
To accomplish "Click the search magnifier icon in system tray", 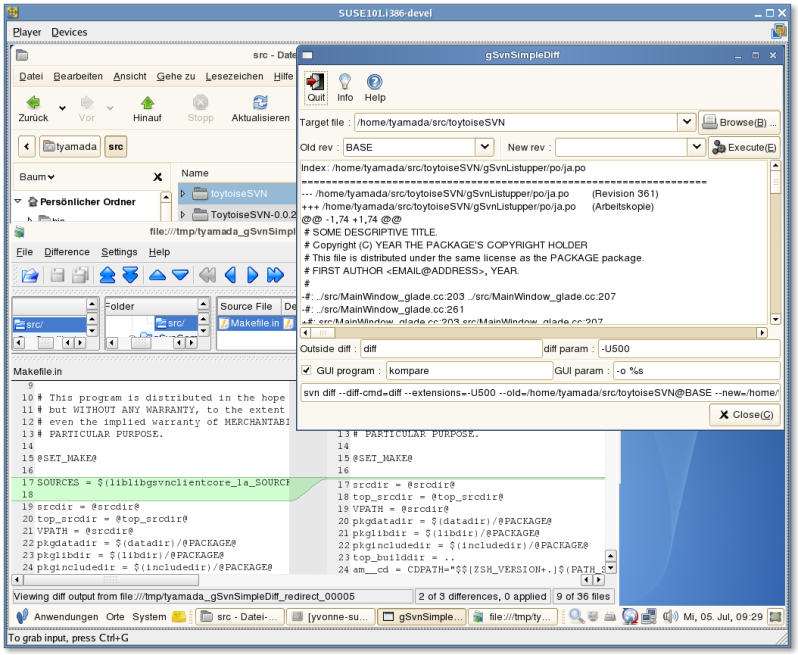I will [576, 616].
